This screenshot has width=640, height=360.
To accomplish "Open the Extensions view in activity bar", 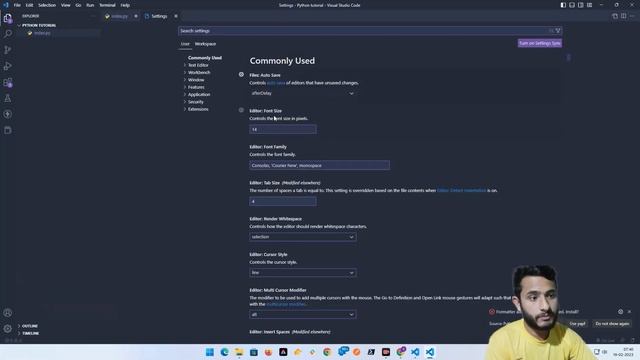I will (8, 82).
